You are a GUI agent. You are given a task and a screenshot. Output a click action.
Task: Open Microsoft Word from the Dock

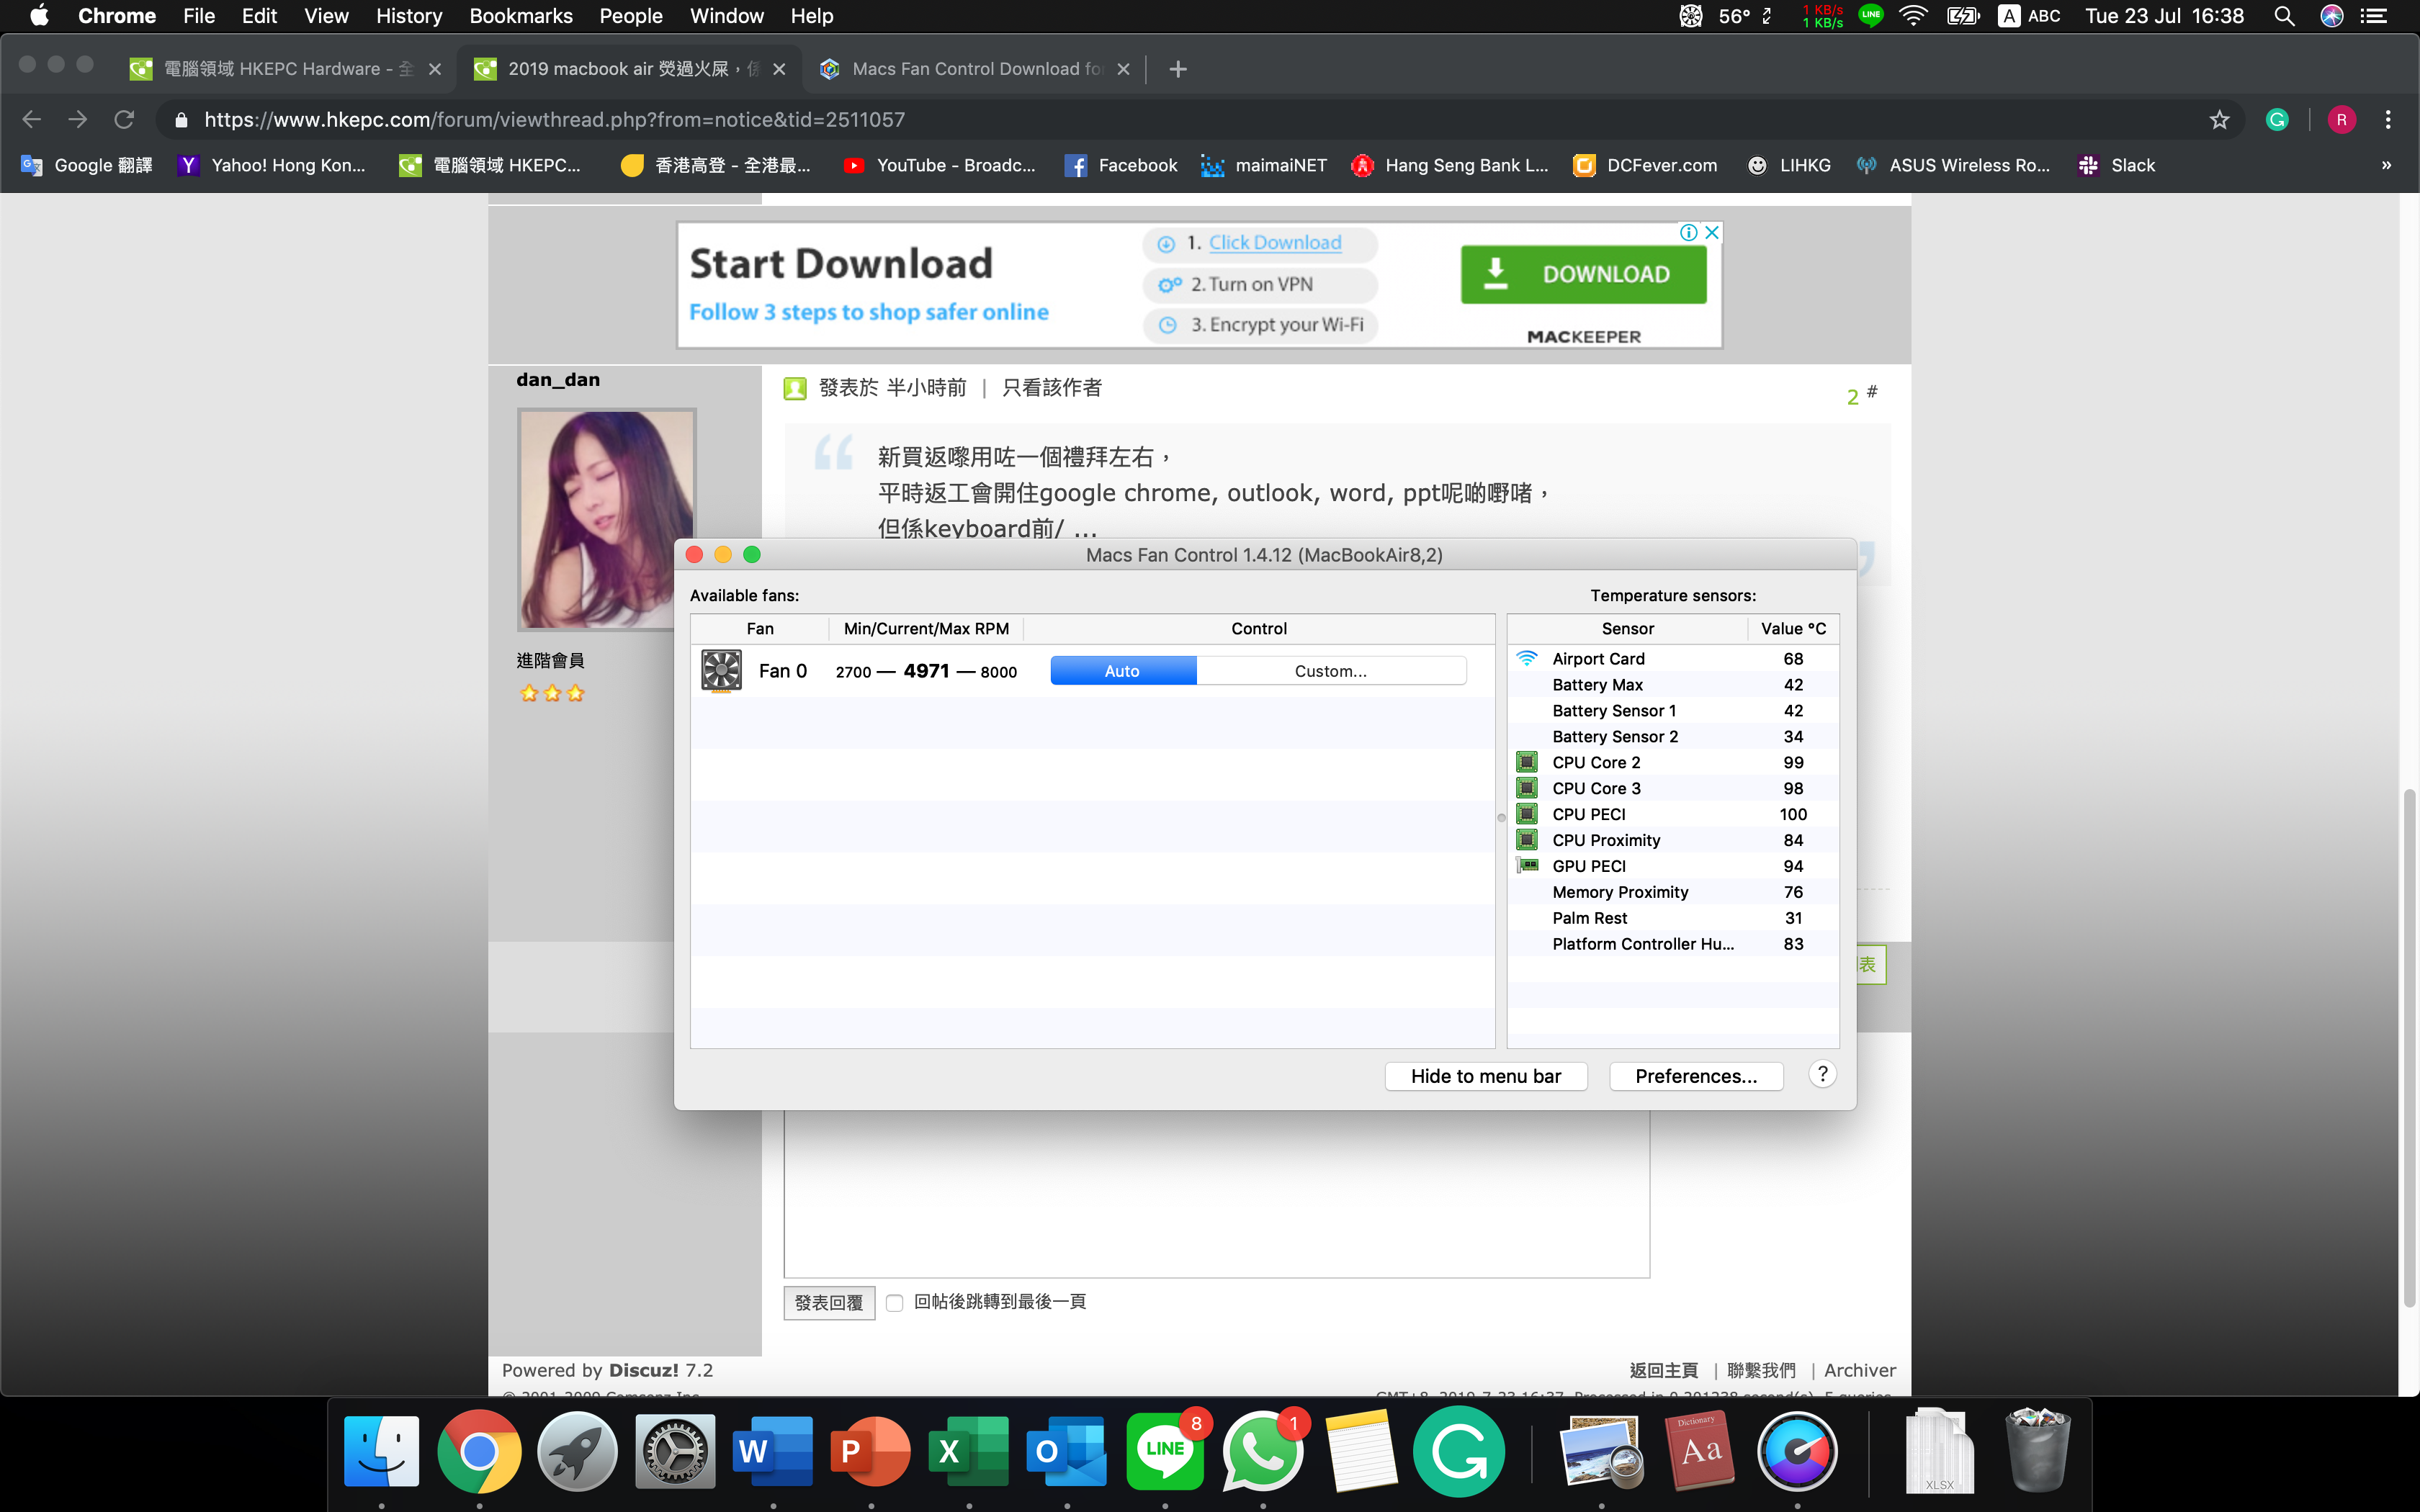click(x=772, y=1451)
